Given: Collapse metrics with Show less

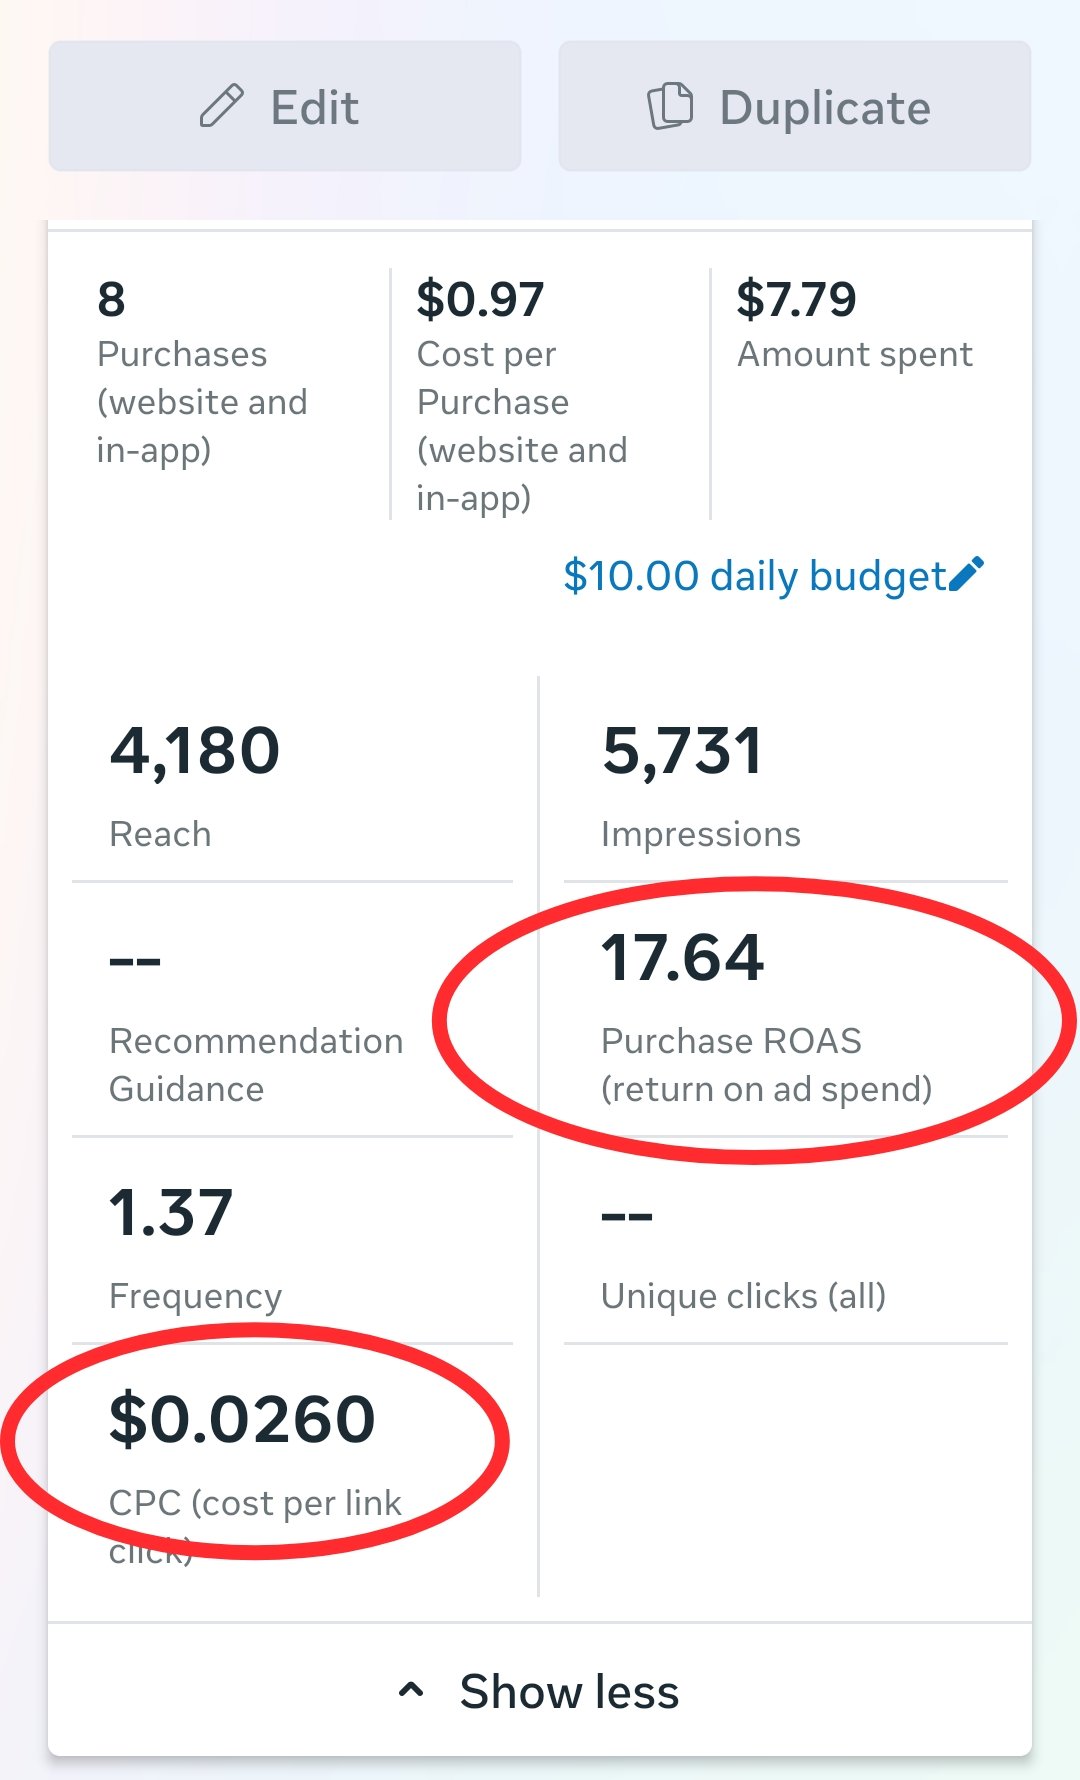Looking at the screenshot, I should point(540,1691).
